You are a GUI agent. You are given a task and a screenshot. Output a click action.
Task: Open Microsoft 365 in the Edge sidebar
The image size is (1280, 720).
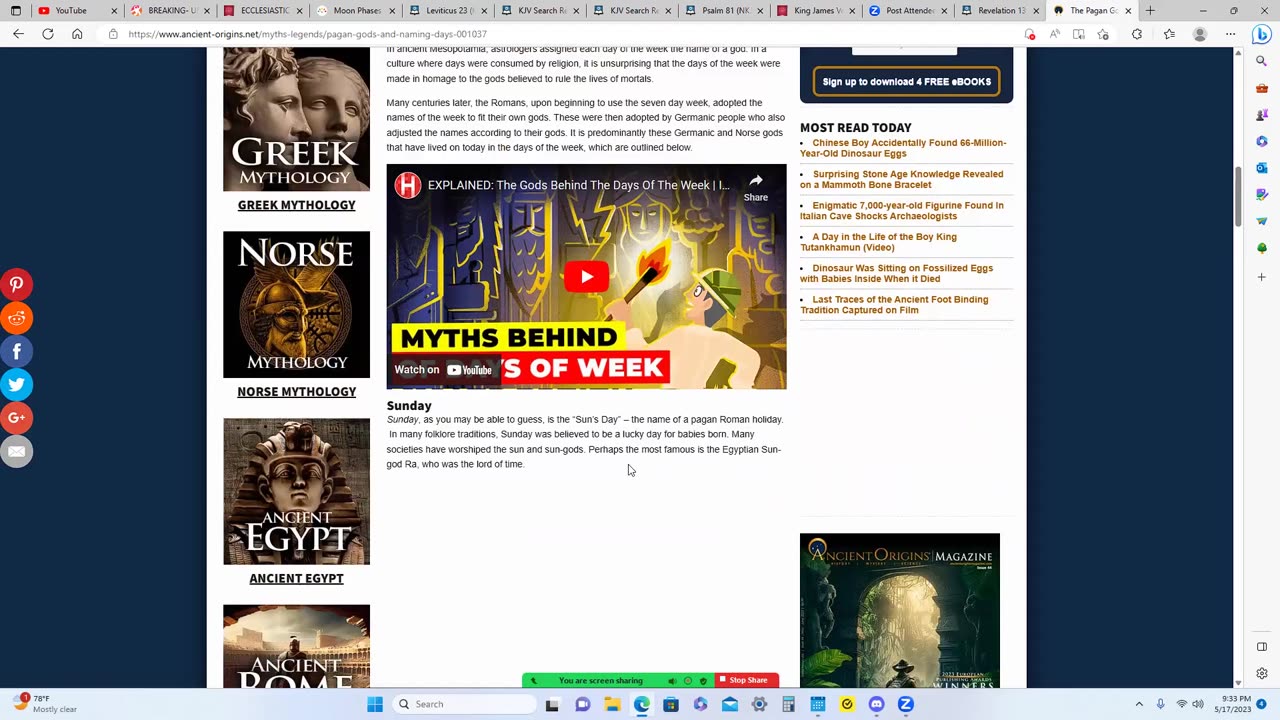(1262, 141)
